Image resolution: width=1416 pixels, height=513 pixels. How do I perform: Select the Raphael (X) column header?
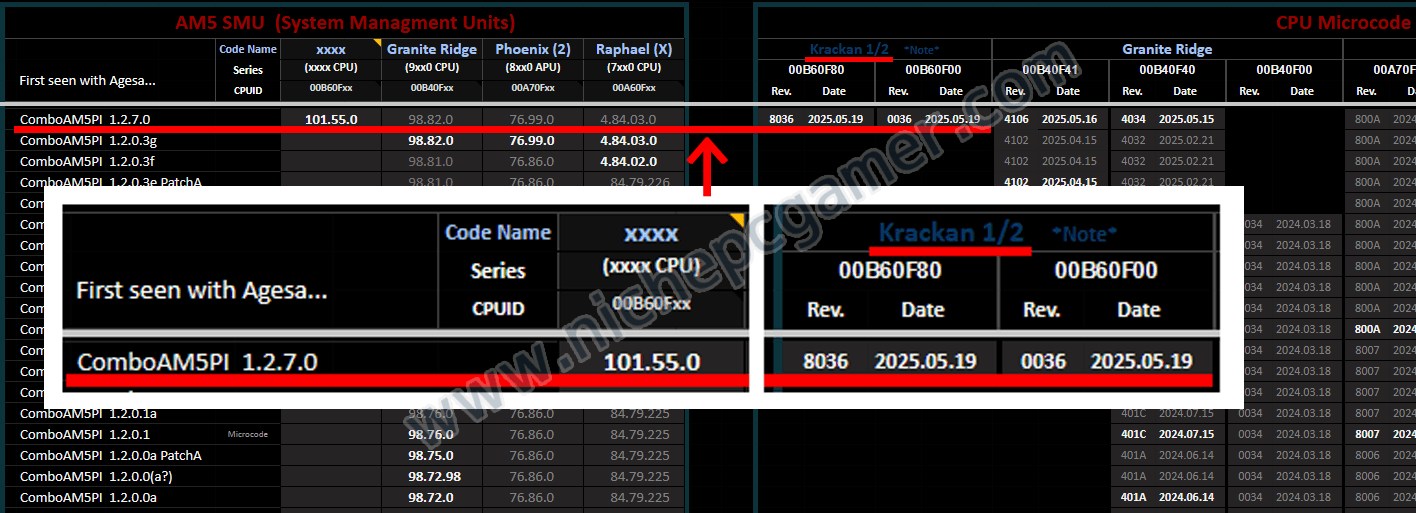click(634, 49)
